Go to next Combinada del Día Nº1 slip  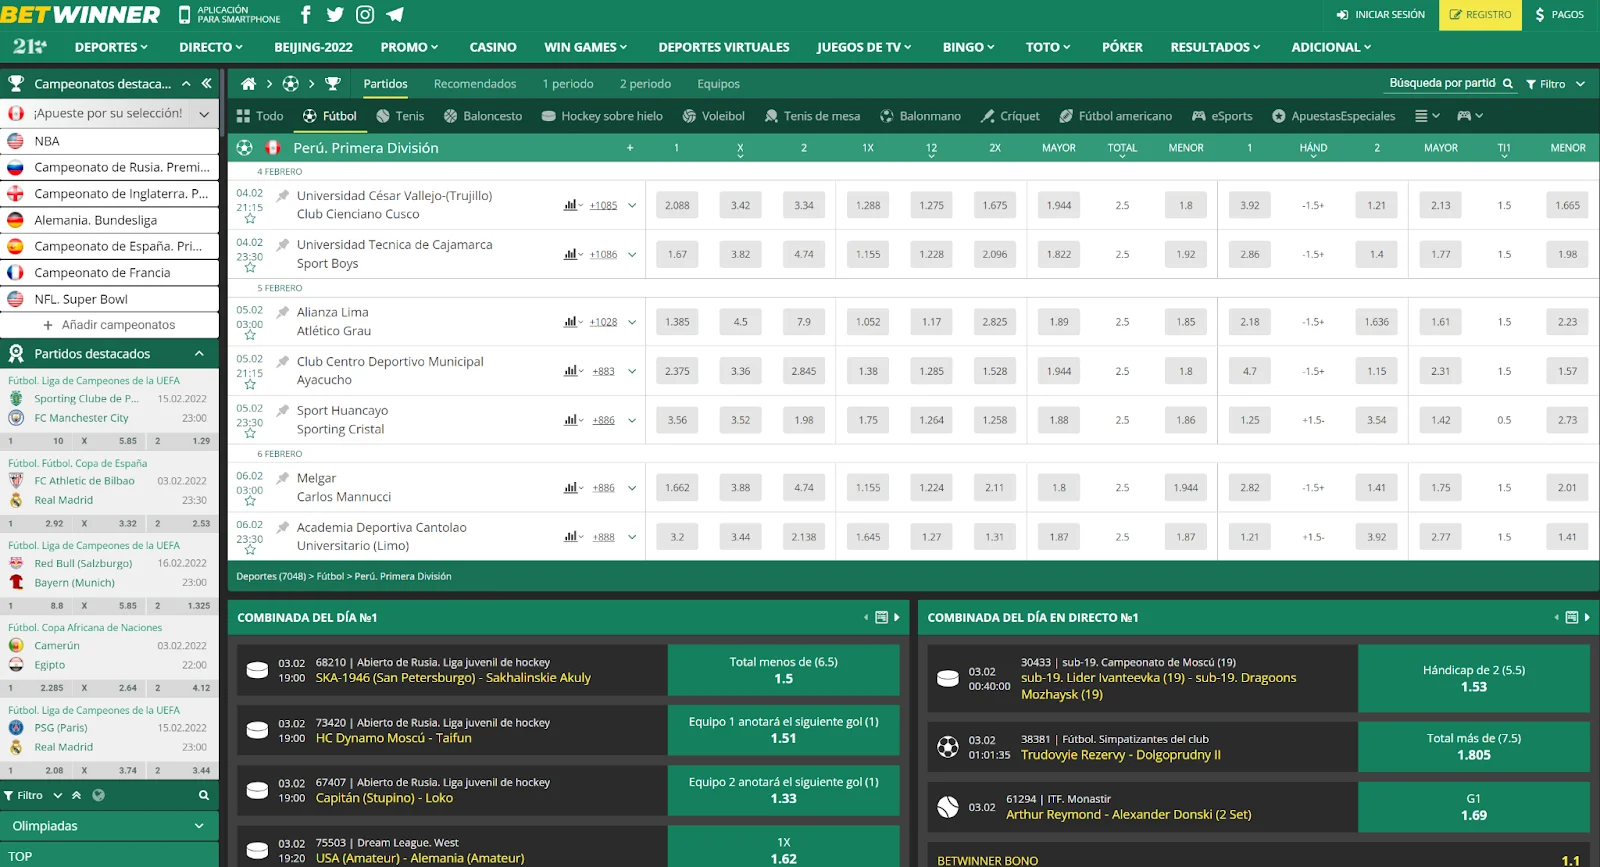click(x=897, y=618)
